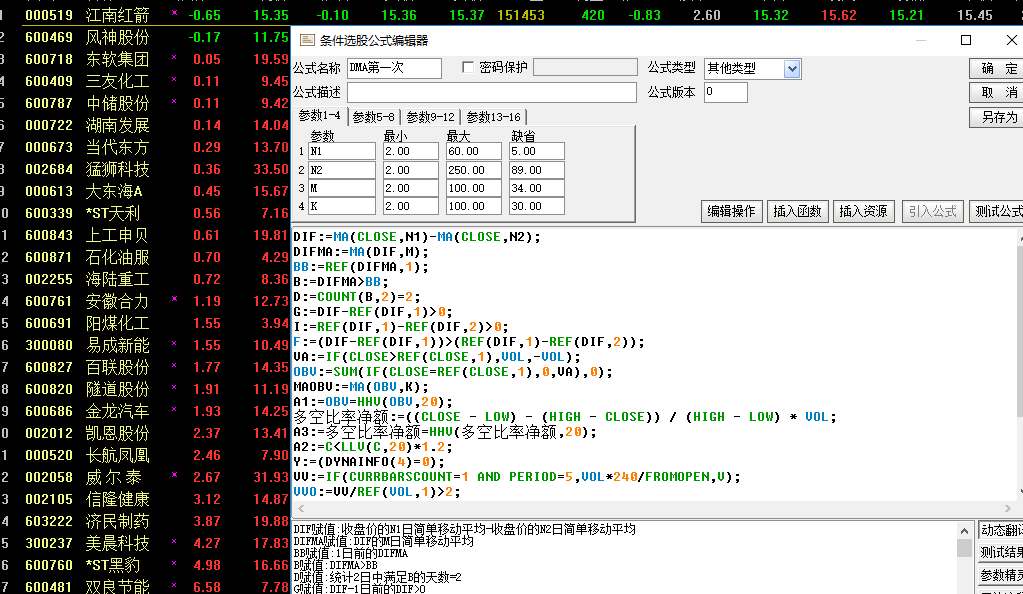Select stock row 600761 安徽合力
The width and height of the screenshot is (1023, 594).
tap(145, 302)
